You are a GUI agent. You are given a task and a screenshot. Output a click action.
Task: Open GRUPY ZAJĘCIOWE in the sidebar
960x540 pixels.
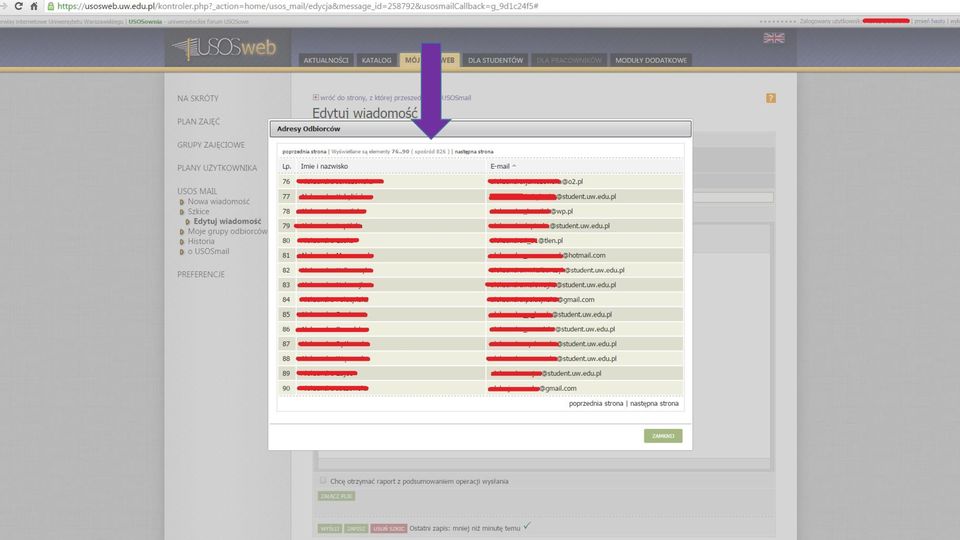click(211, 144)
